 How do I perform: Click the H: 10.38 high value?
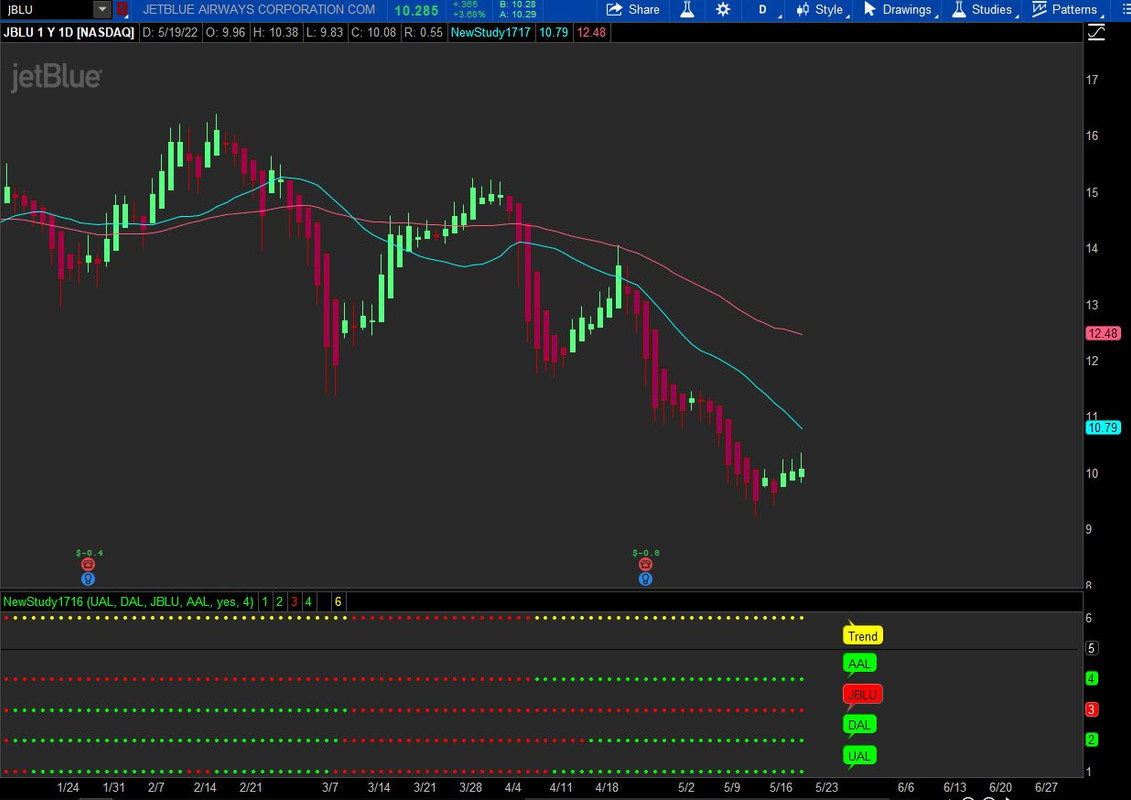tap(276, 32)
